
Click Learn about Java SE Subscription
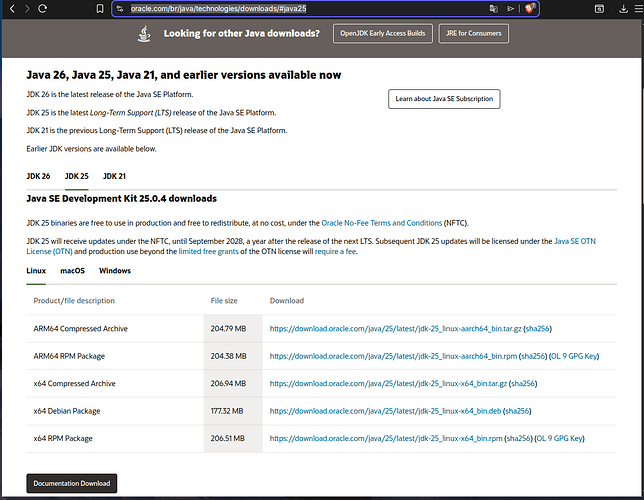coord(444,99)
